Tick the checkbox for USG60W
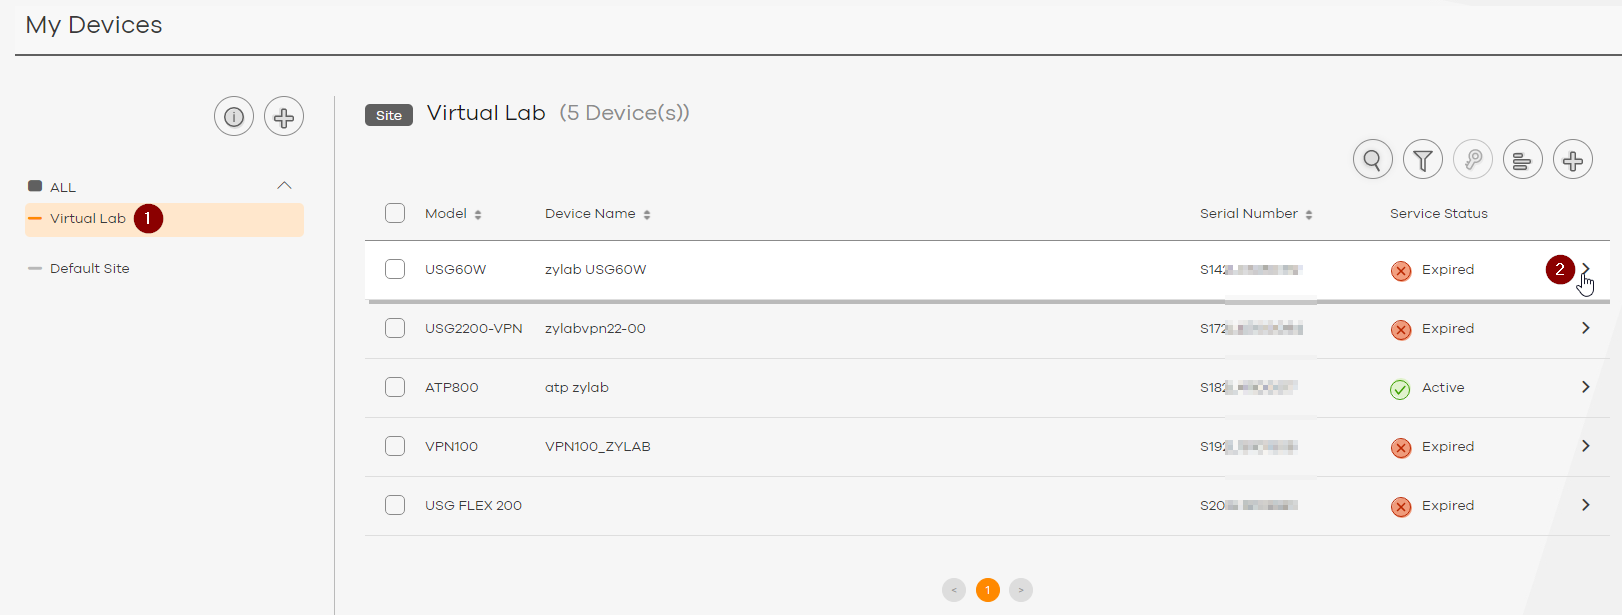 395,269
